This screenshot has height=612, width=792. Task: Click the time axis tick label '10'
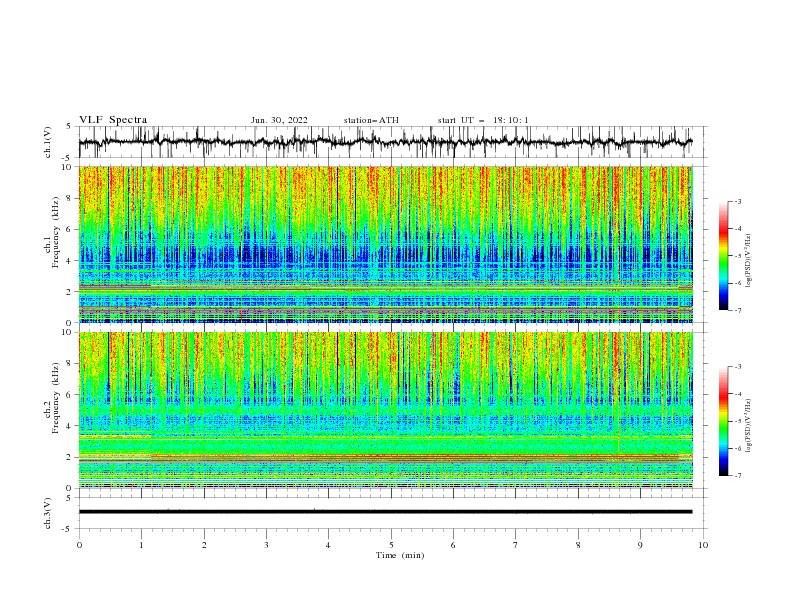click(x=703, y=545)
